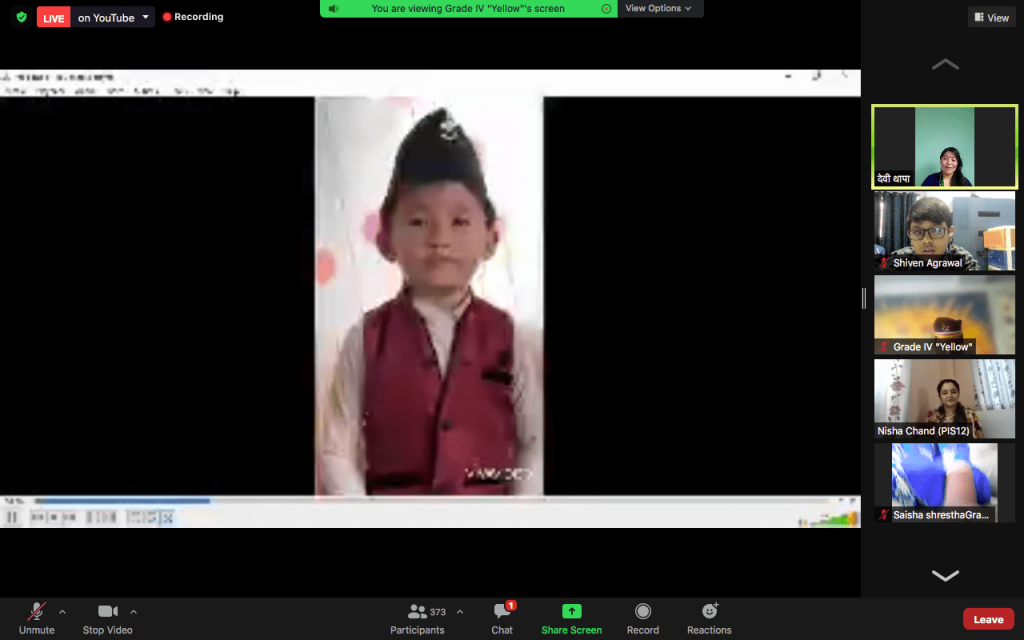The height and width of the screenshot is (640, 1024).
Task: Select Shiven Agrawal's video thumbnail
Action: pyautogui.click(x=945, y=231)
